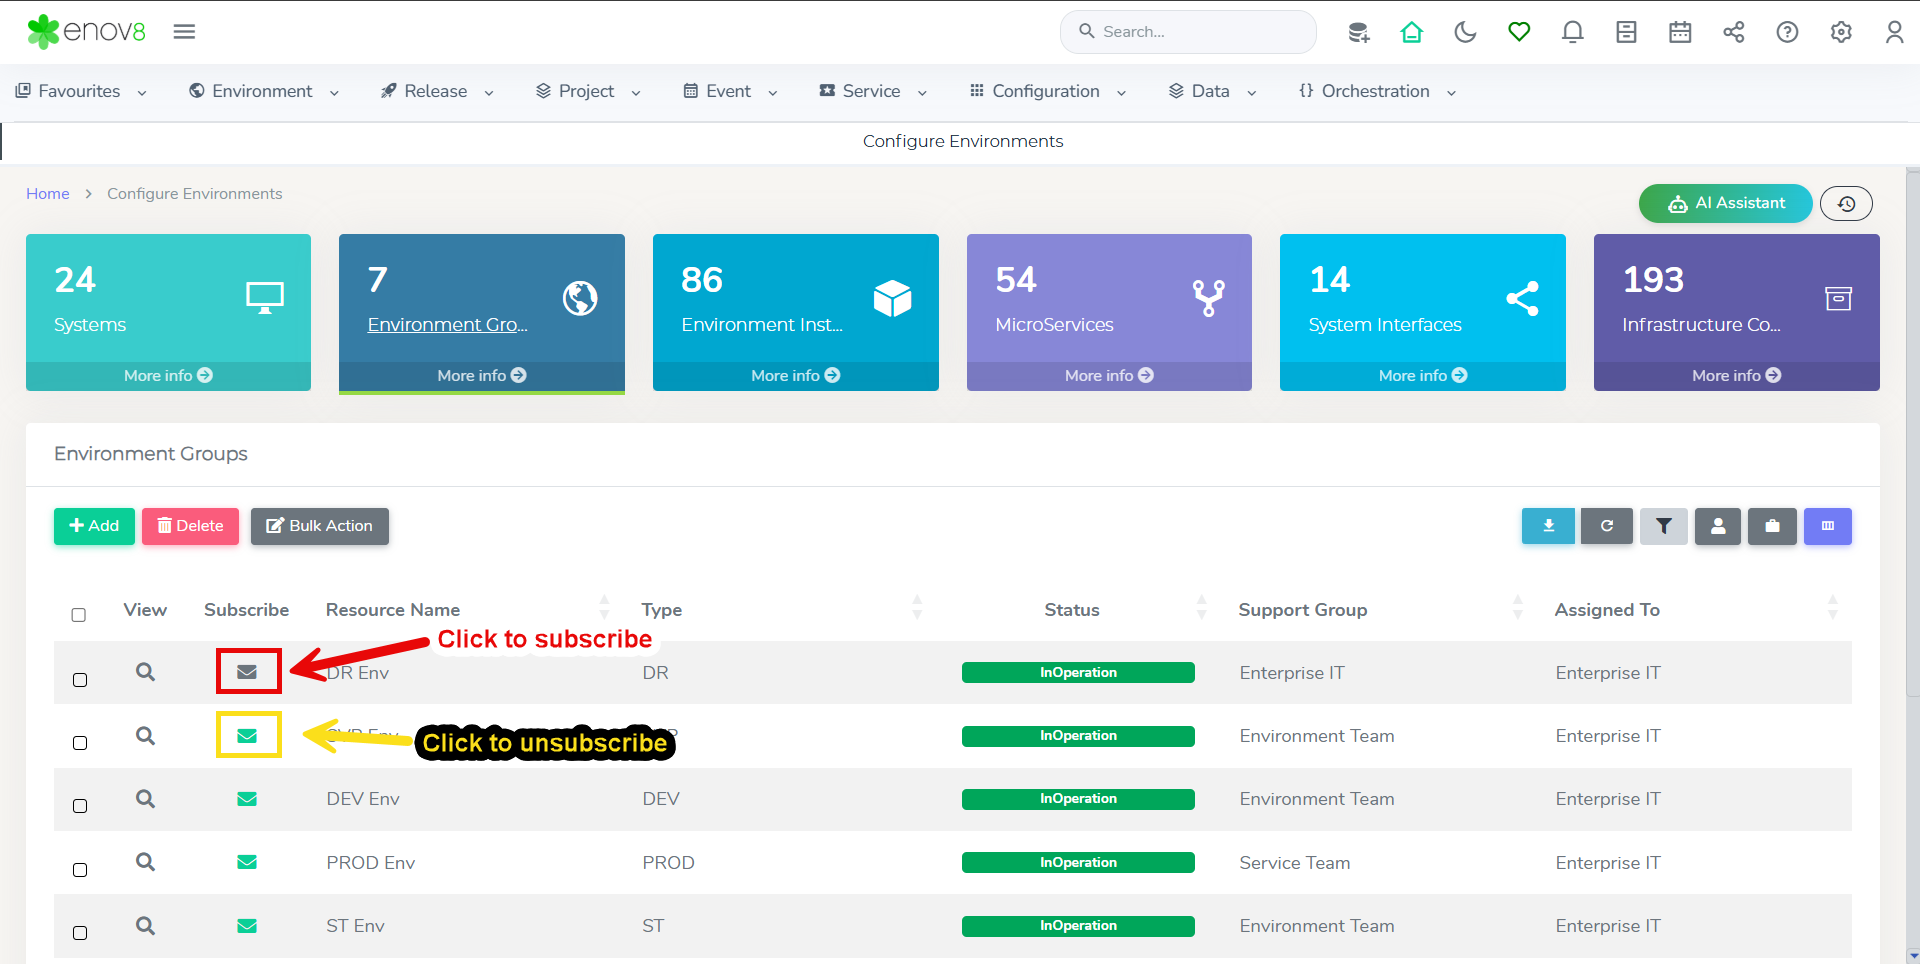Open the Release menu
The width and height of the screenshot is (1920, 964).
click(x=437, y=91)
